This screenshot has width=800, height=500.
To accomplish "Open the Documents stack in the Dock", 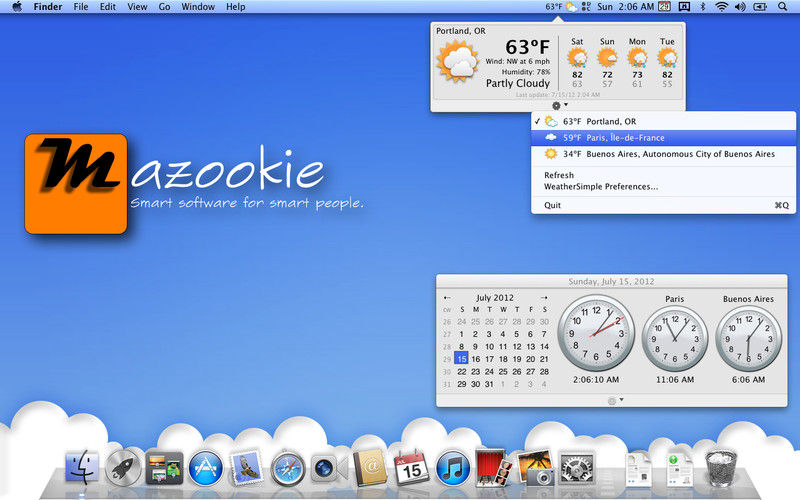I will tap(639, 469).
